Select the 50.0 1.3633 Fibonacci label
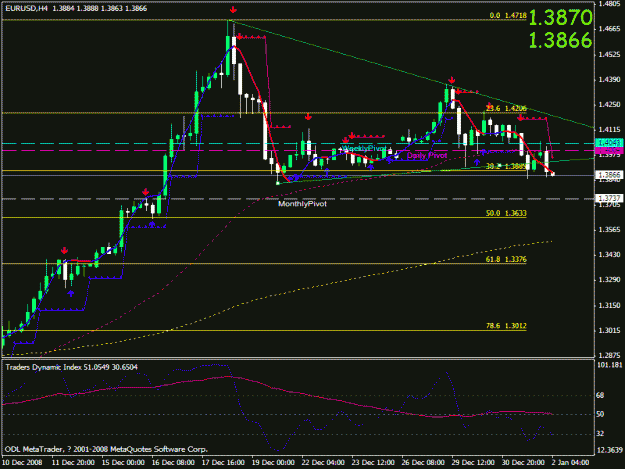625x469 pixels. click(506, 213)
